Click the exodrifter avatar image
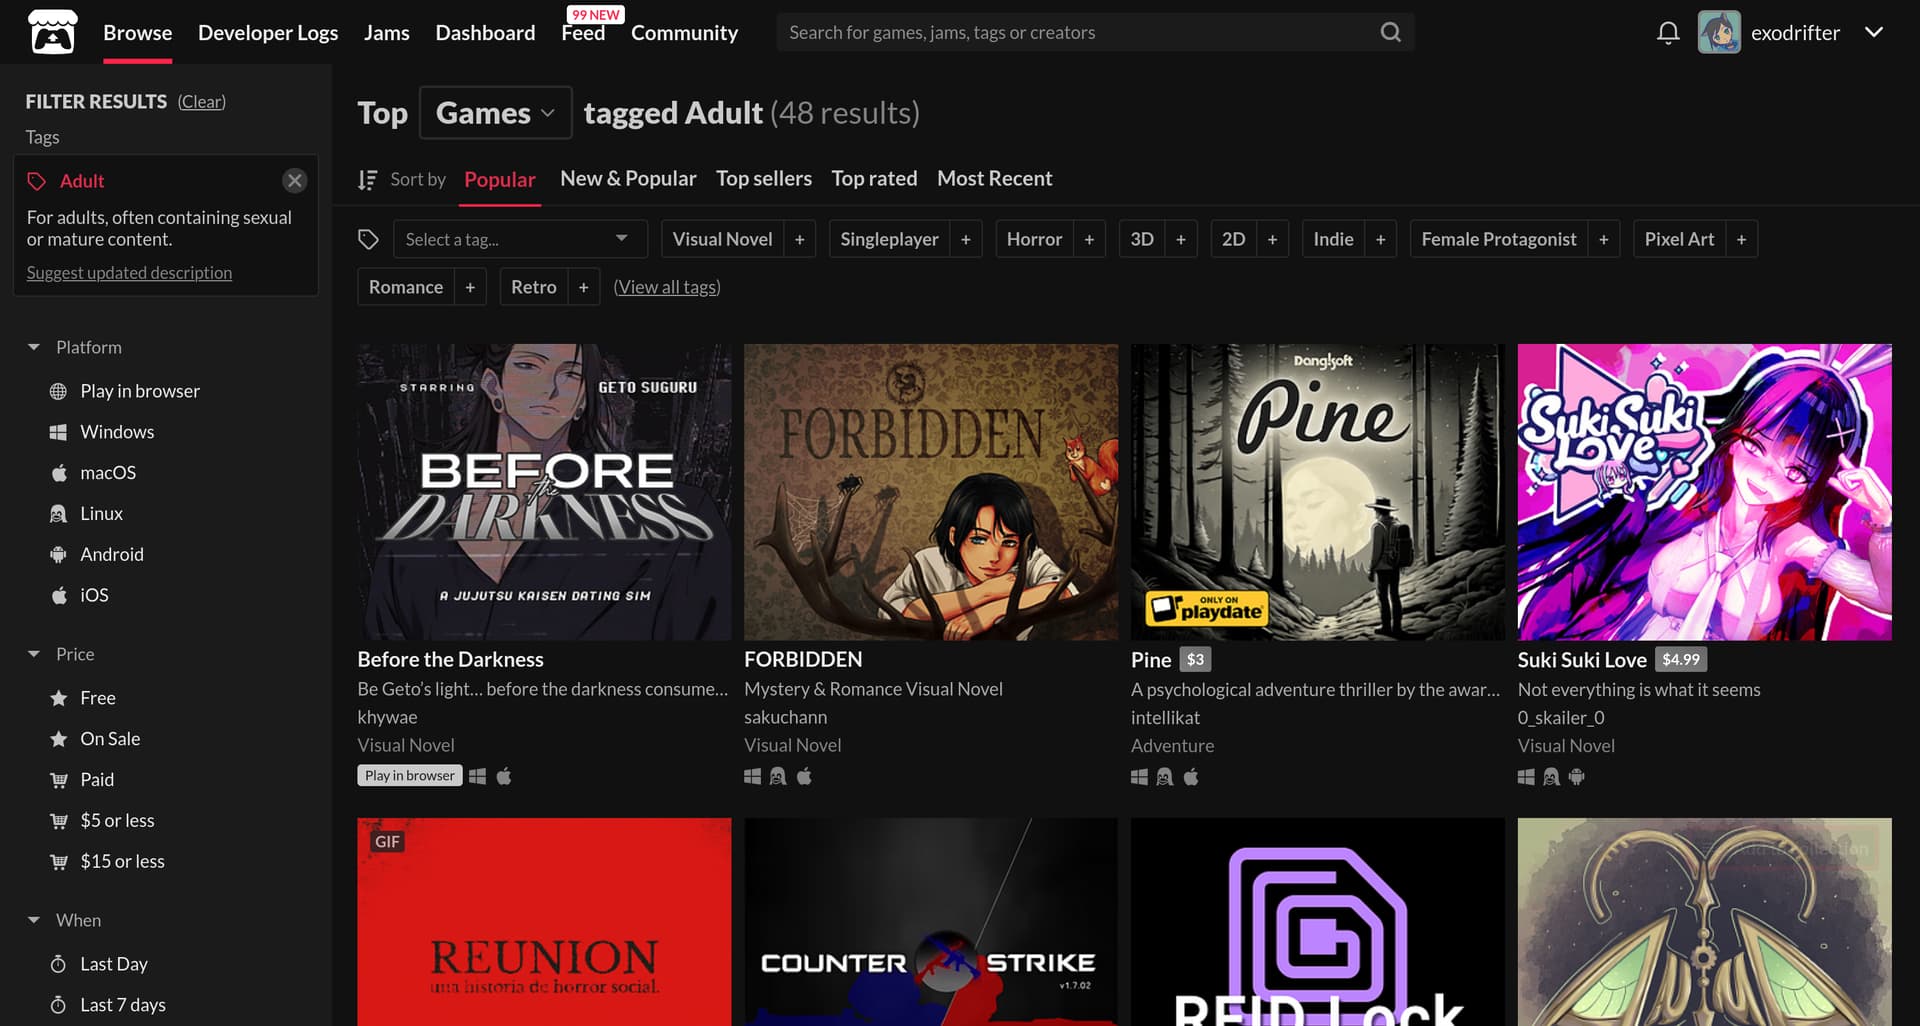The image size is (1920, 1026). pos(1719,32)
